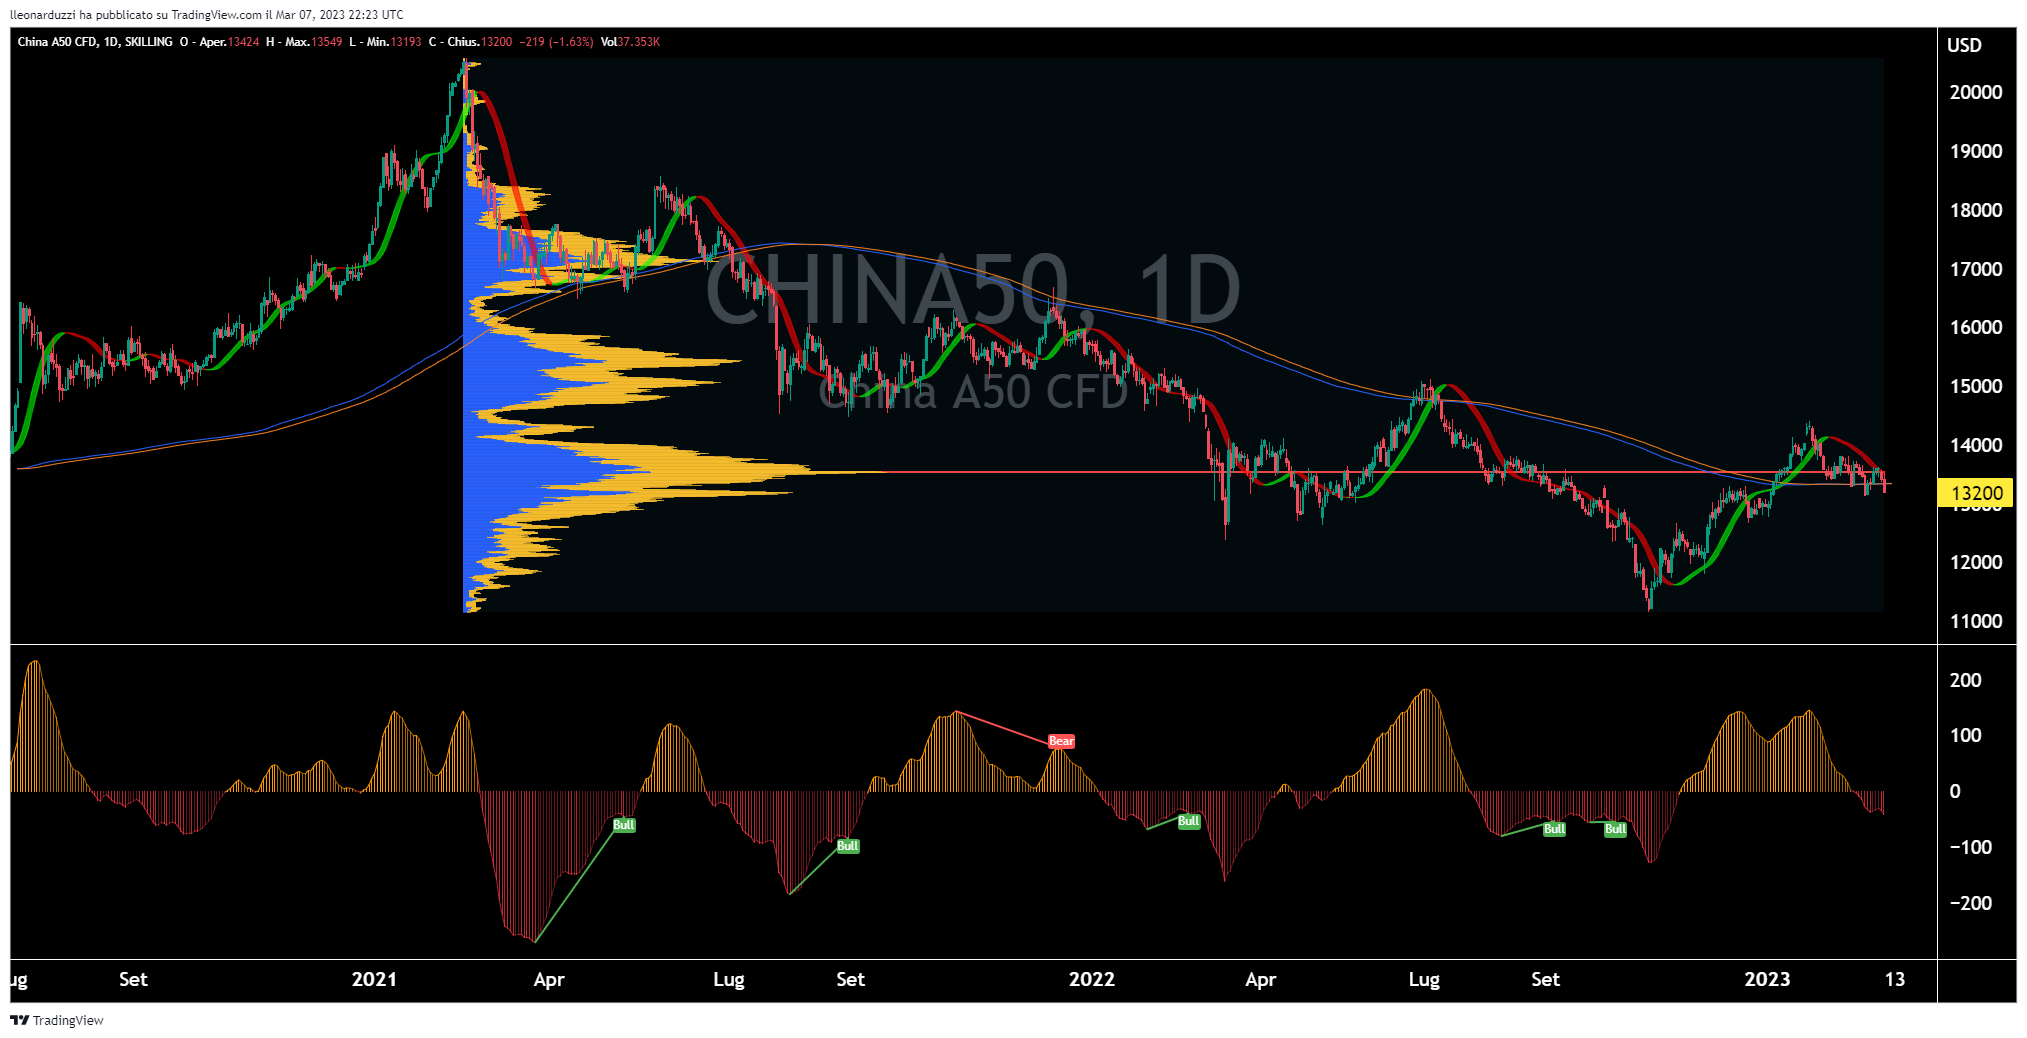Click the Vol 37.353K reading
Image resolution: width=2027 pixels, height=1038 pixels.
coord(630,42)
